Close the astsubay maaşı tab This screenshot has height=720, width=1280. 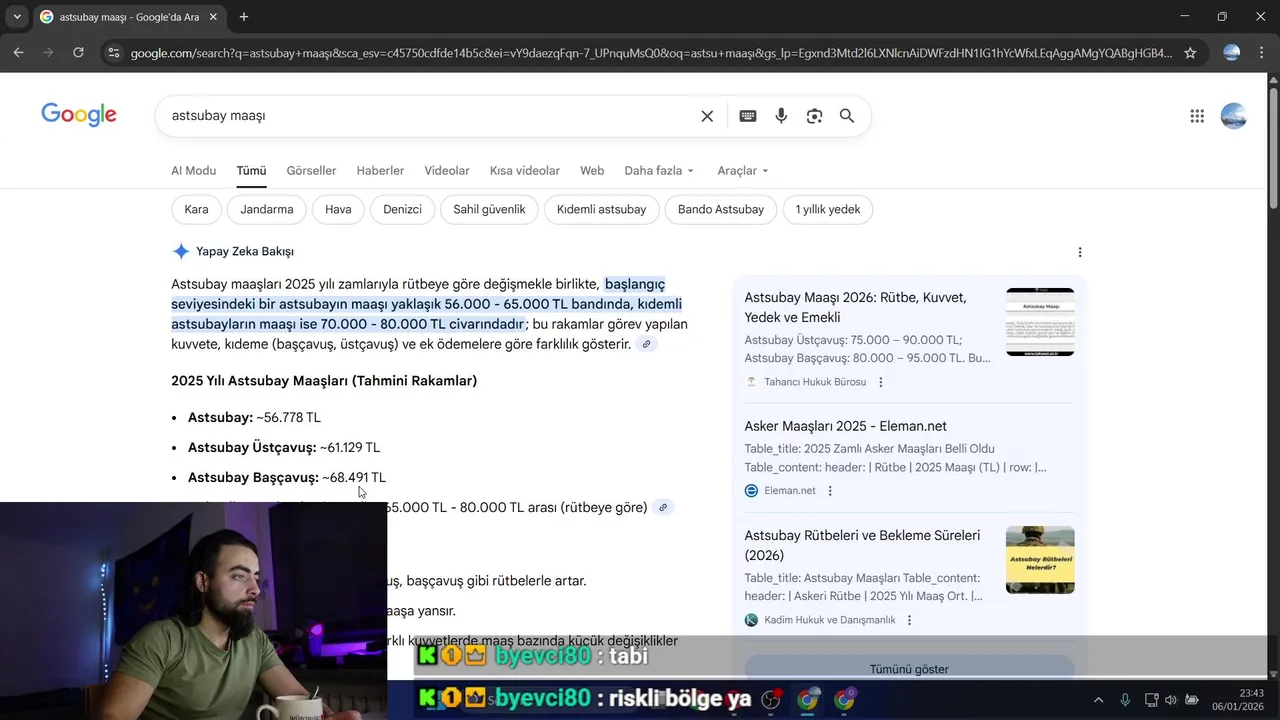pyautogui.click(x=214, y=17)
